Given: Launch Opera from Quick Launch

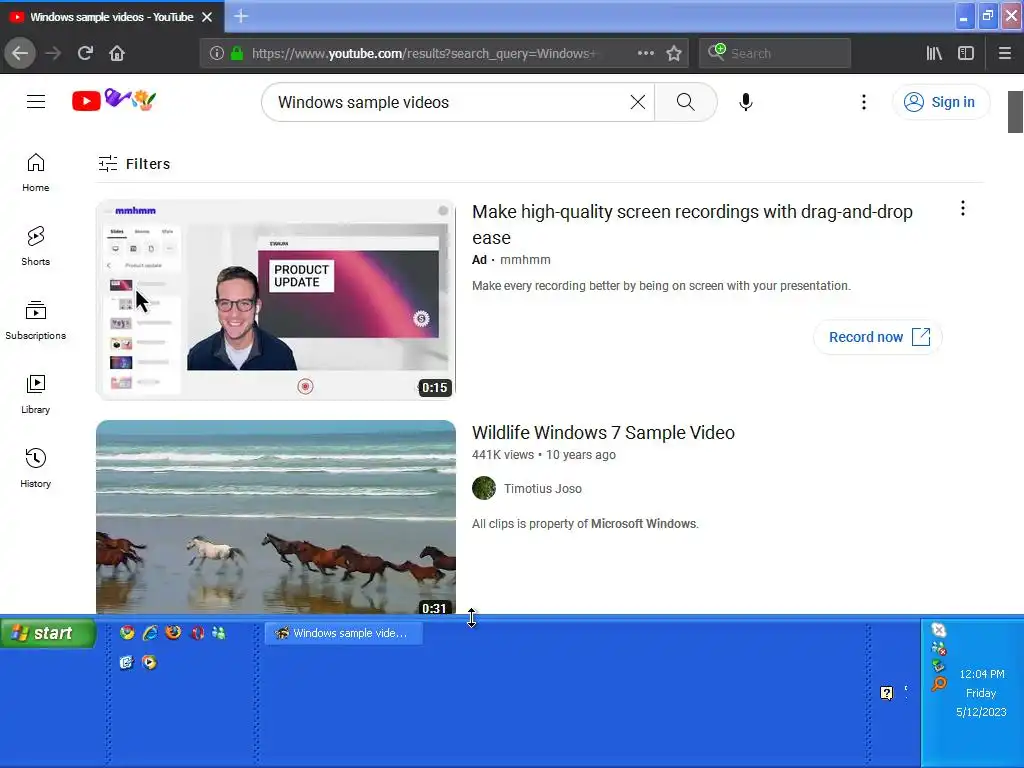Looking at the screenshot, I should [x=197, y=632].
